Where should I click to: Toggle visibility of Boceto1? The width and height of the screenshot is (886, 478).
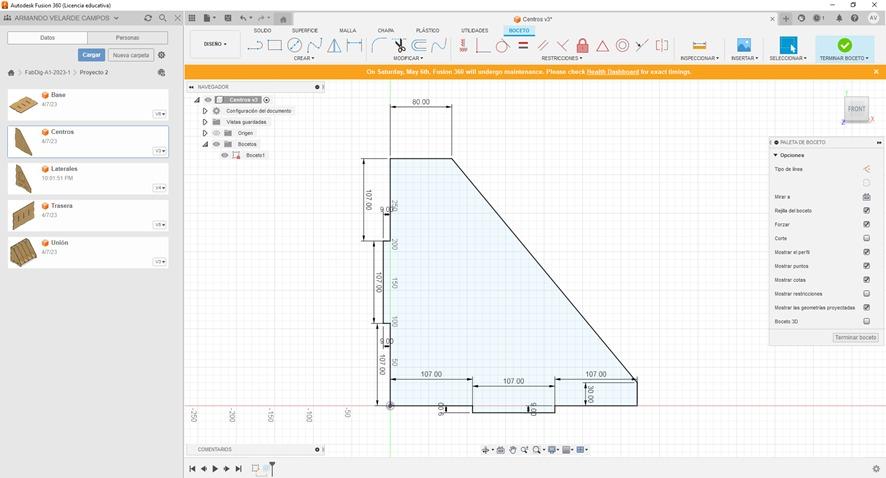click(x=225, y=155)
